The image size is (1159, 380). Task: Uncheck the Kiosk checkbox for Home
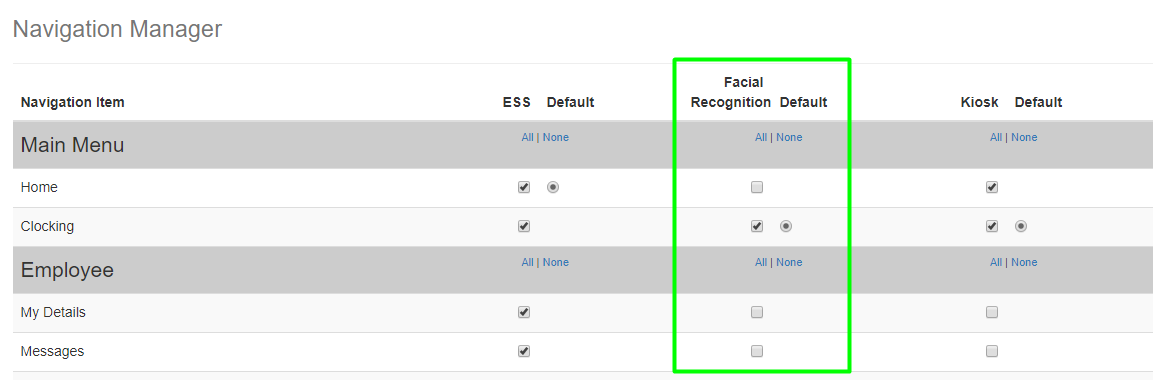pos(992,187)
